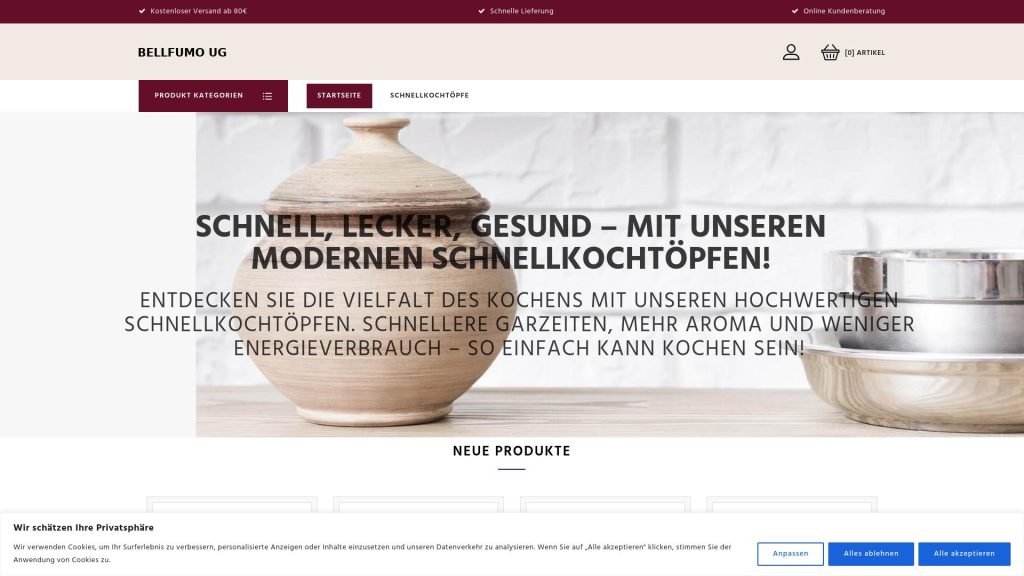This screenshot has width=1024, height=576.
Task: Select the second new product card
Action: click(419, 506)
